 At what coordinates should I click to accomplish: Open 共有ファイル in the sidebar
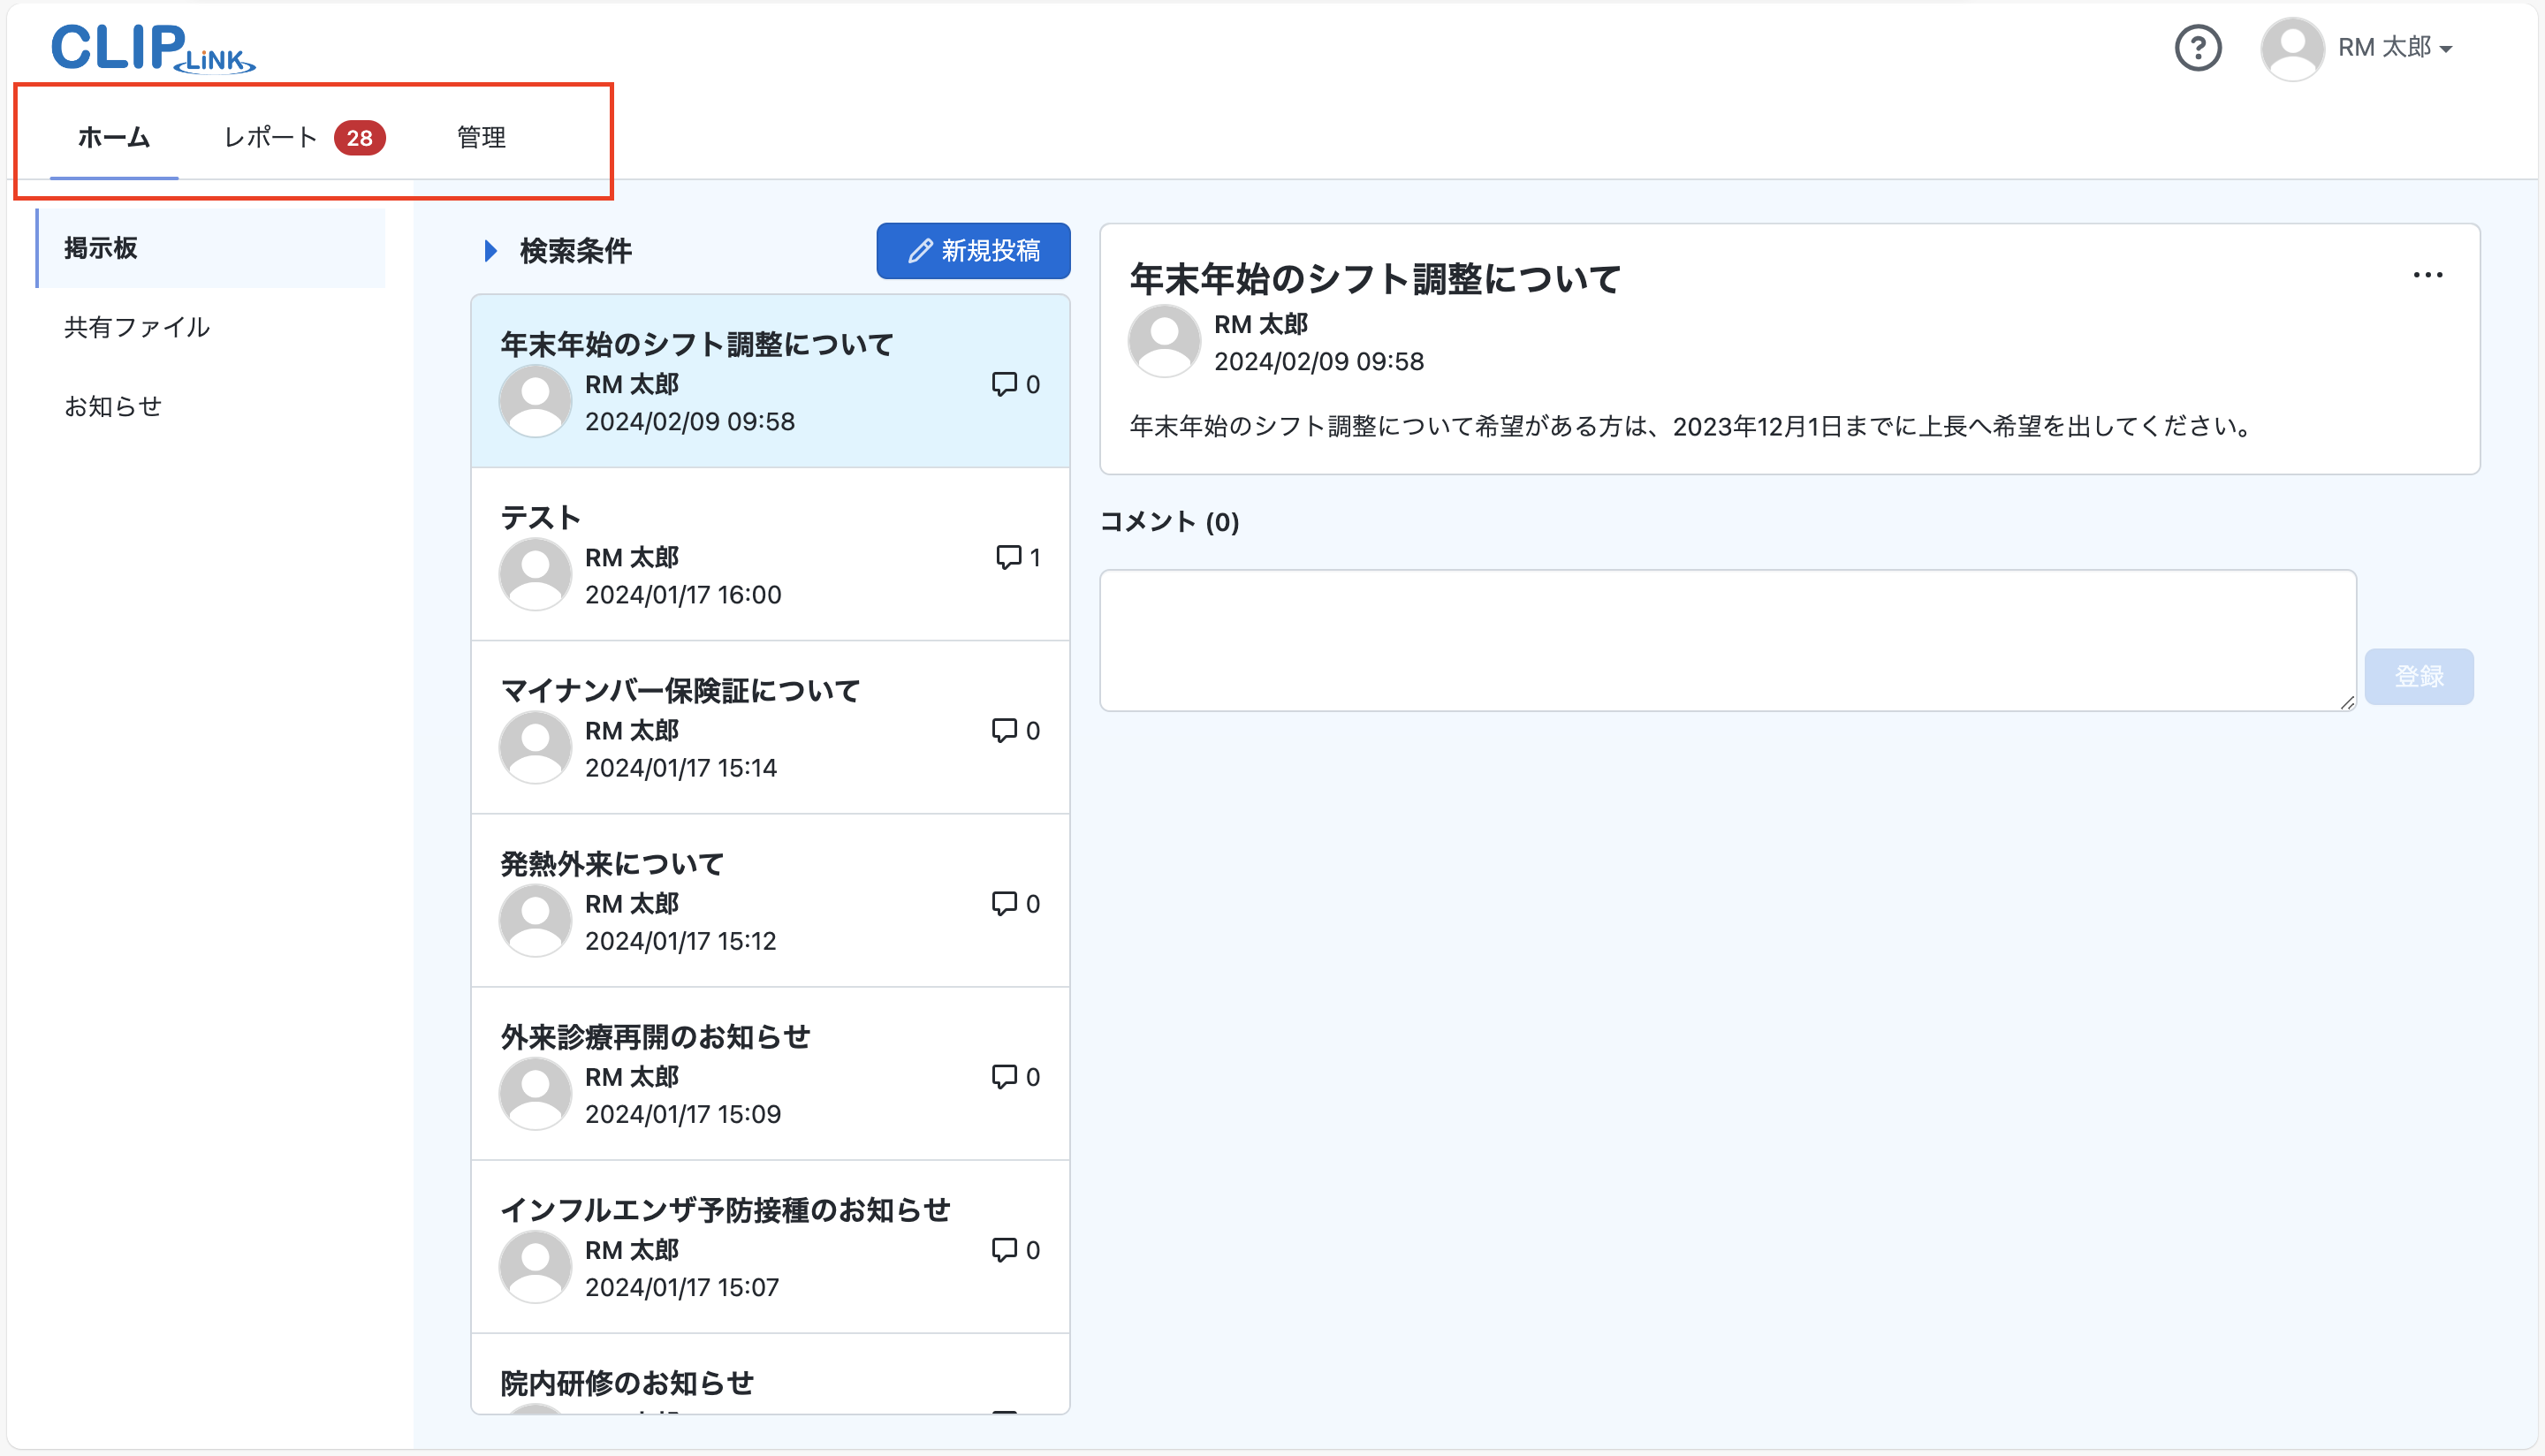coord(137,327)
